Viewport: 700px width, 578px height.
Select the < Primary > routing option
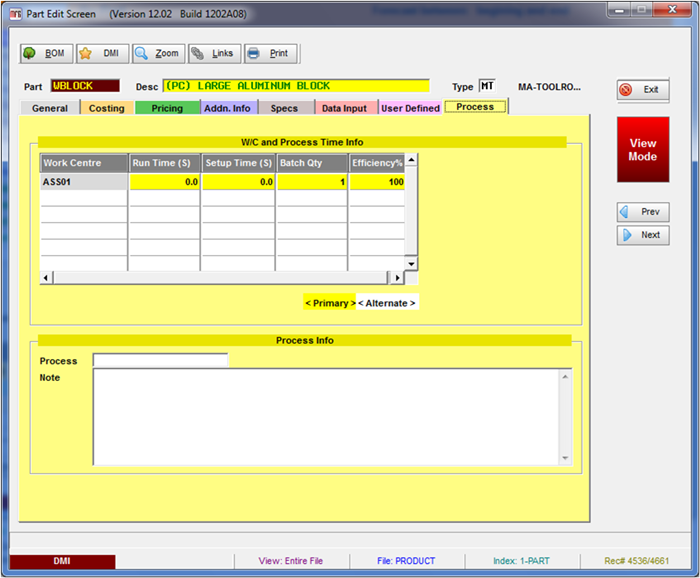click(x=330, y=303)
